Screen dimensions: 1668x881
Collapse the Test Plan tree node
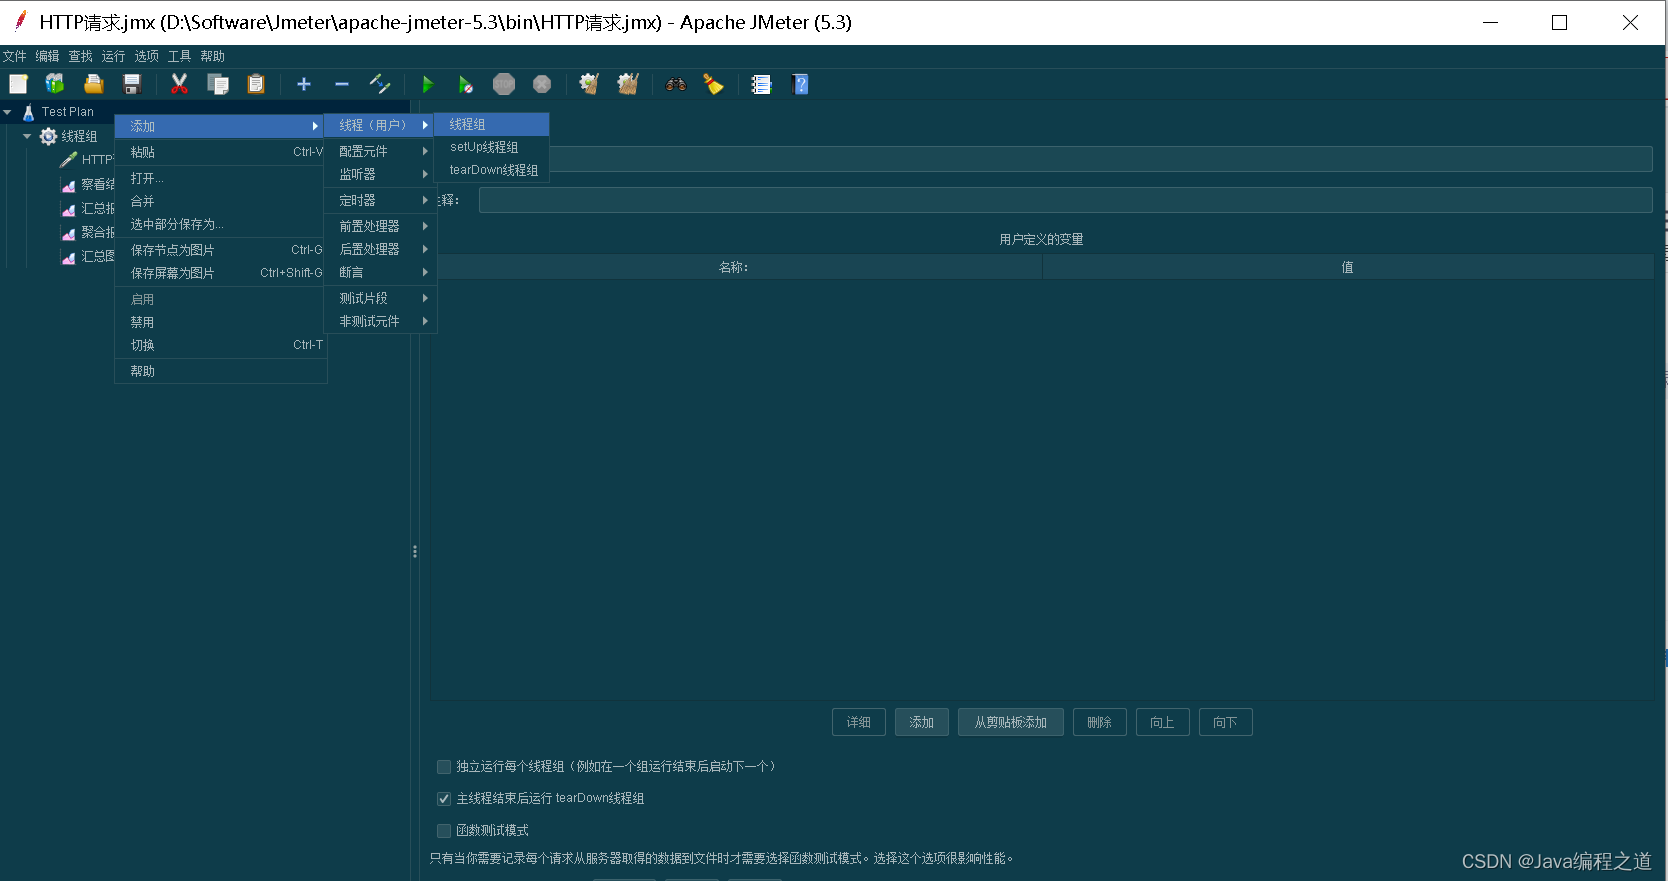[x=8, y=112]
